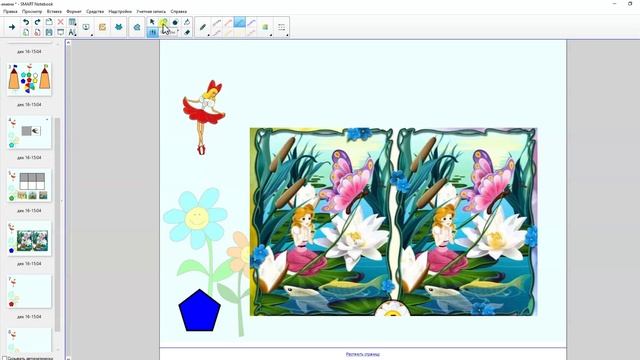The height and width of the screenshot is (360, 640).
Task: Open the line style dashed icon
Action: [281, 27]
